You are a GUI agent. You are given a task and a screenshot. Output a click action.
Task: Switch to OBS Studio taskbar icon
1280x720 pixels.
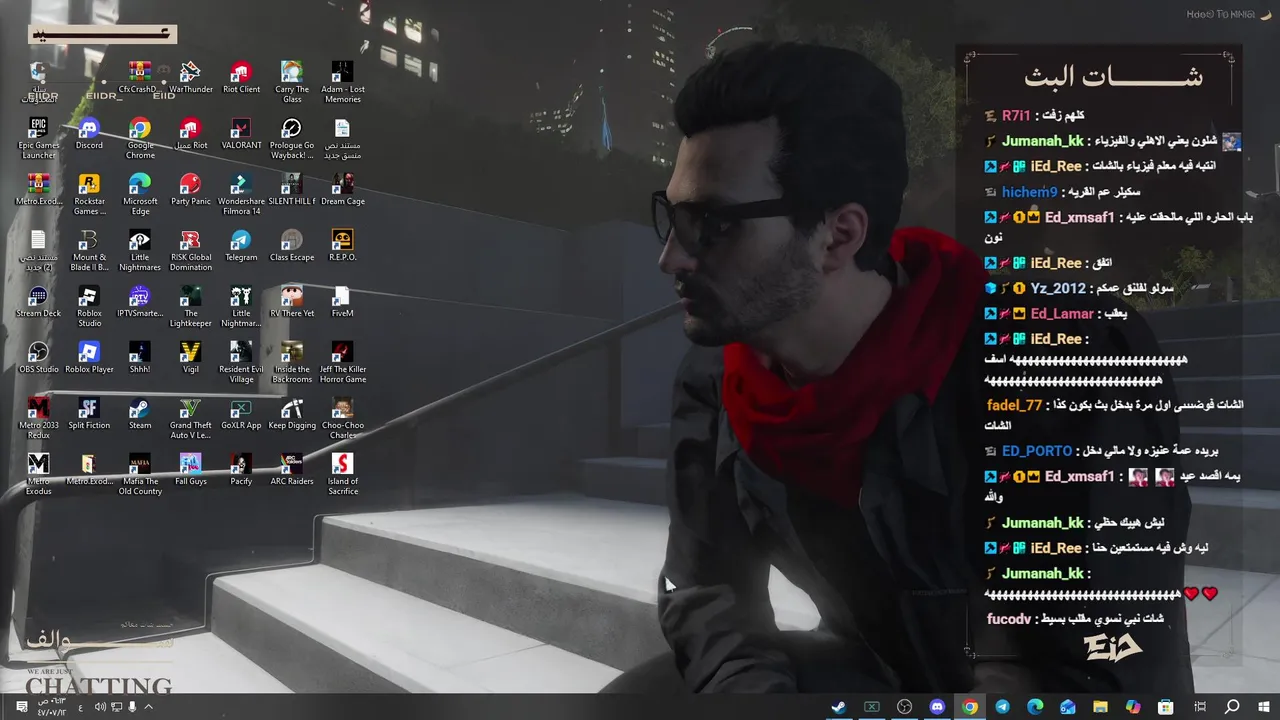coord(904,707)
